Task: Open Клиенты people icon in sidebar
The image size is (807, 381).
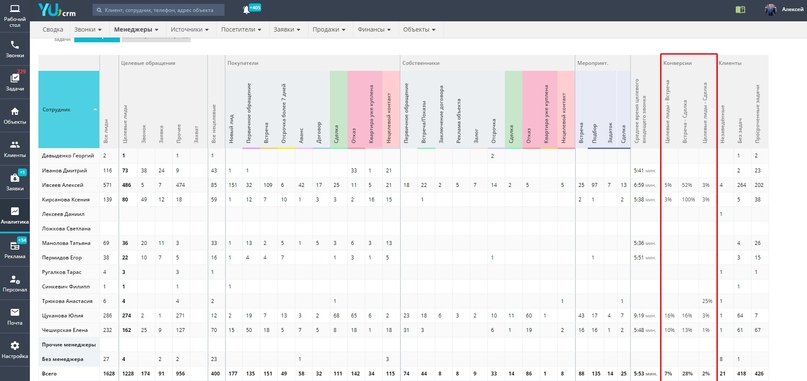Action: pyautogui.click(x=15, y=145)
